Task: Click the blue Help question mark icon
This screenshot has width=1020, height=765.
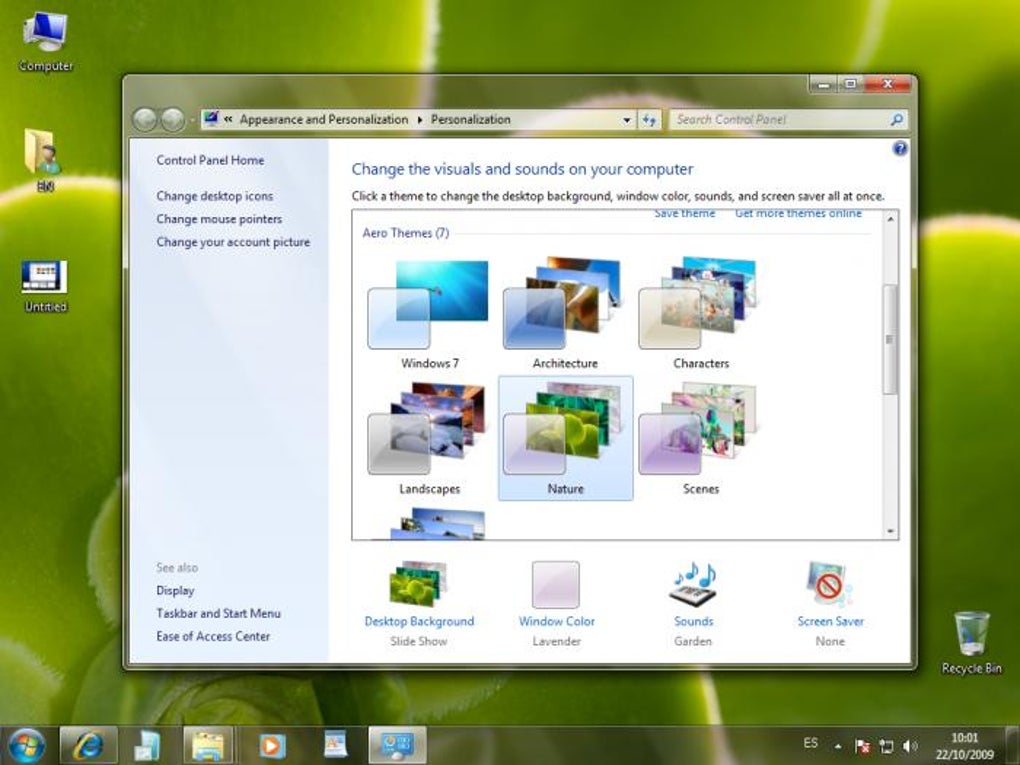Action: click(900, 149)
